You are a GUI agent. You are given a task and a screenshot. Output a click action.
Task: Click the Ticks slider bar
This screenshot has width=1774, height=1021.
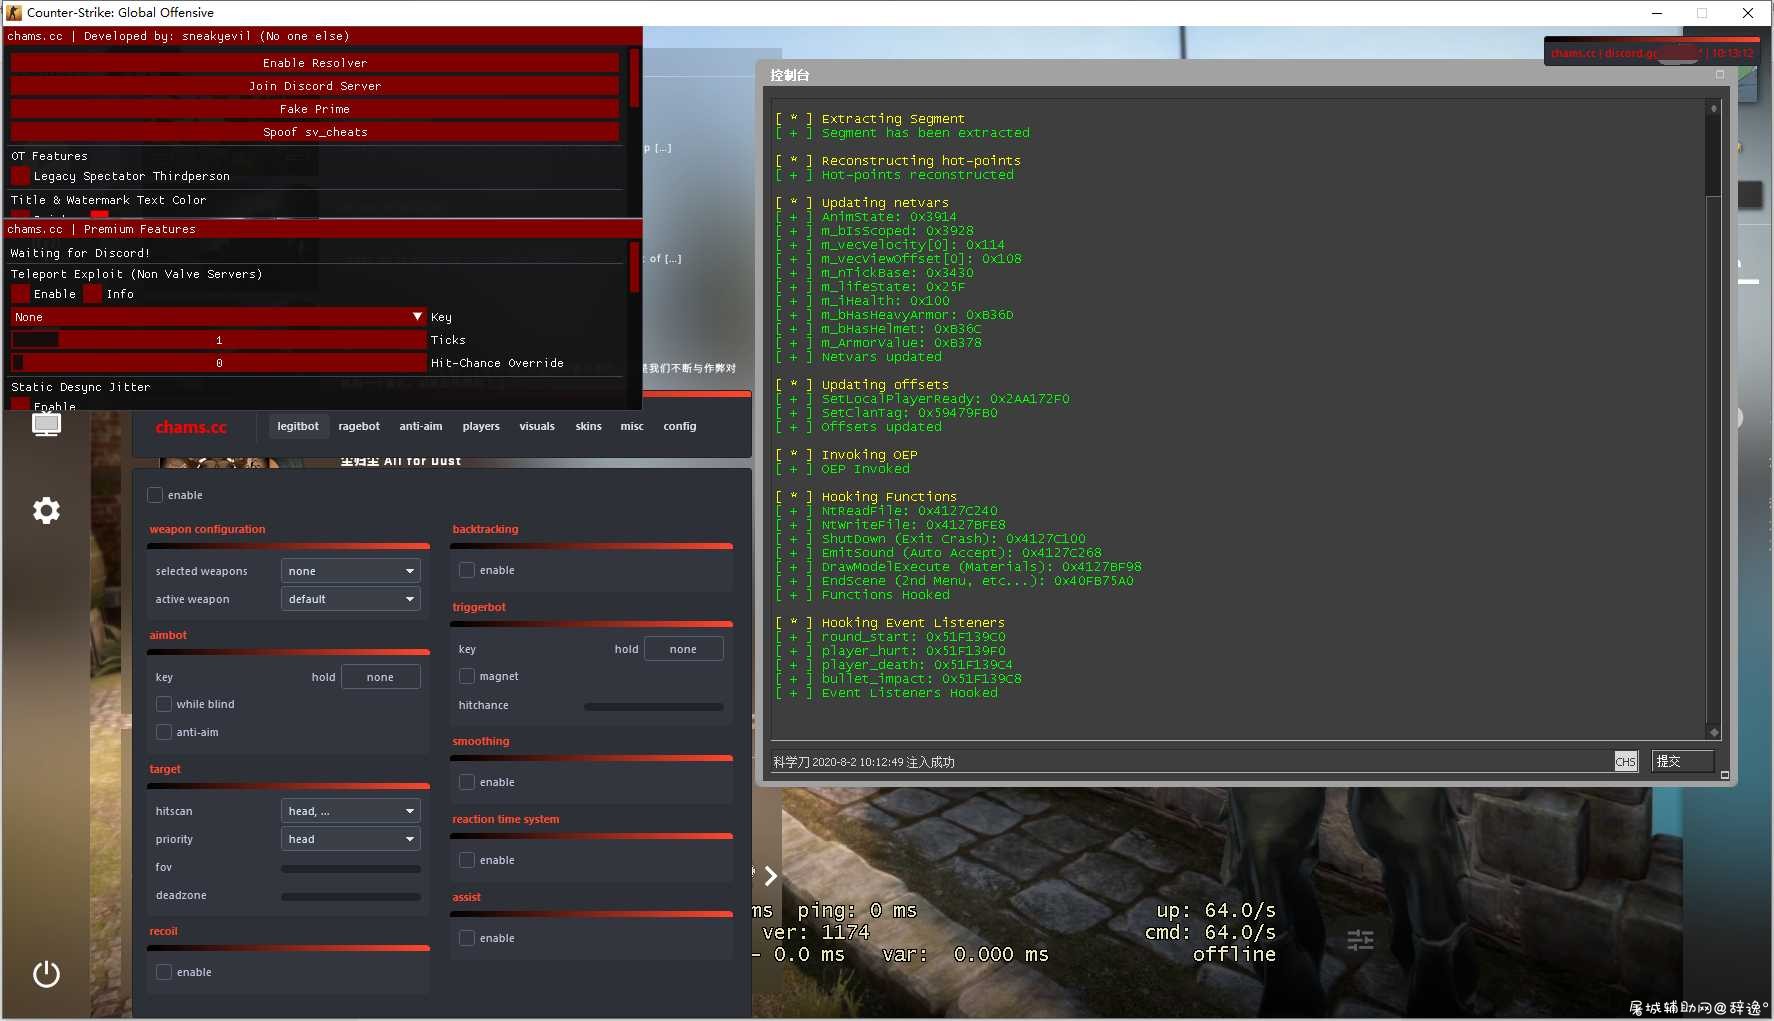(x=219, y=340)
